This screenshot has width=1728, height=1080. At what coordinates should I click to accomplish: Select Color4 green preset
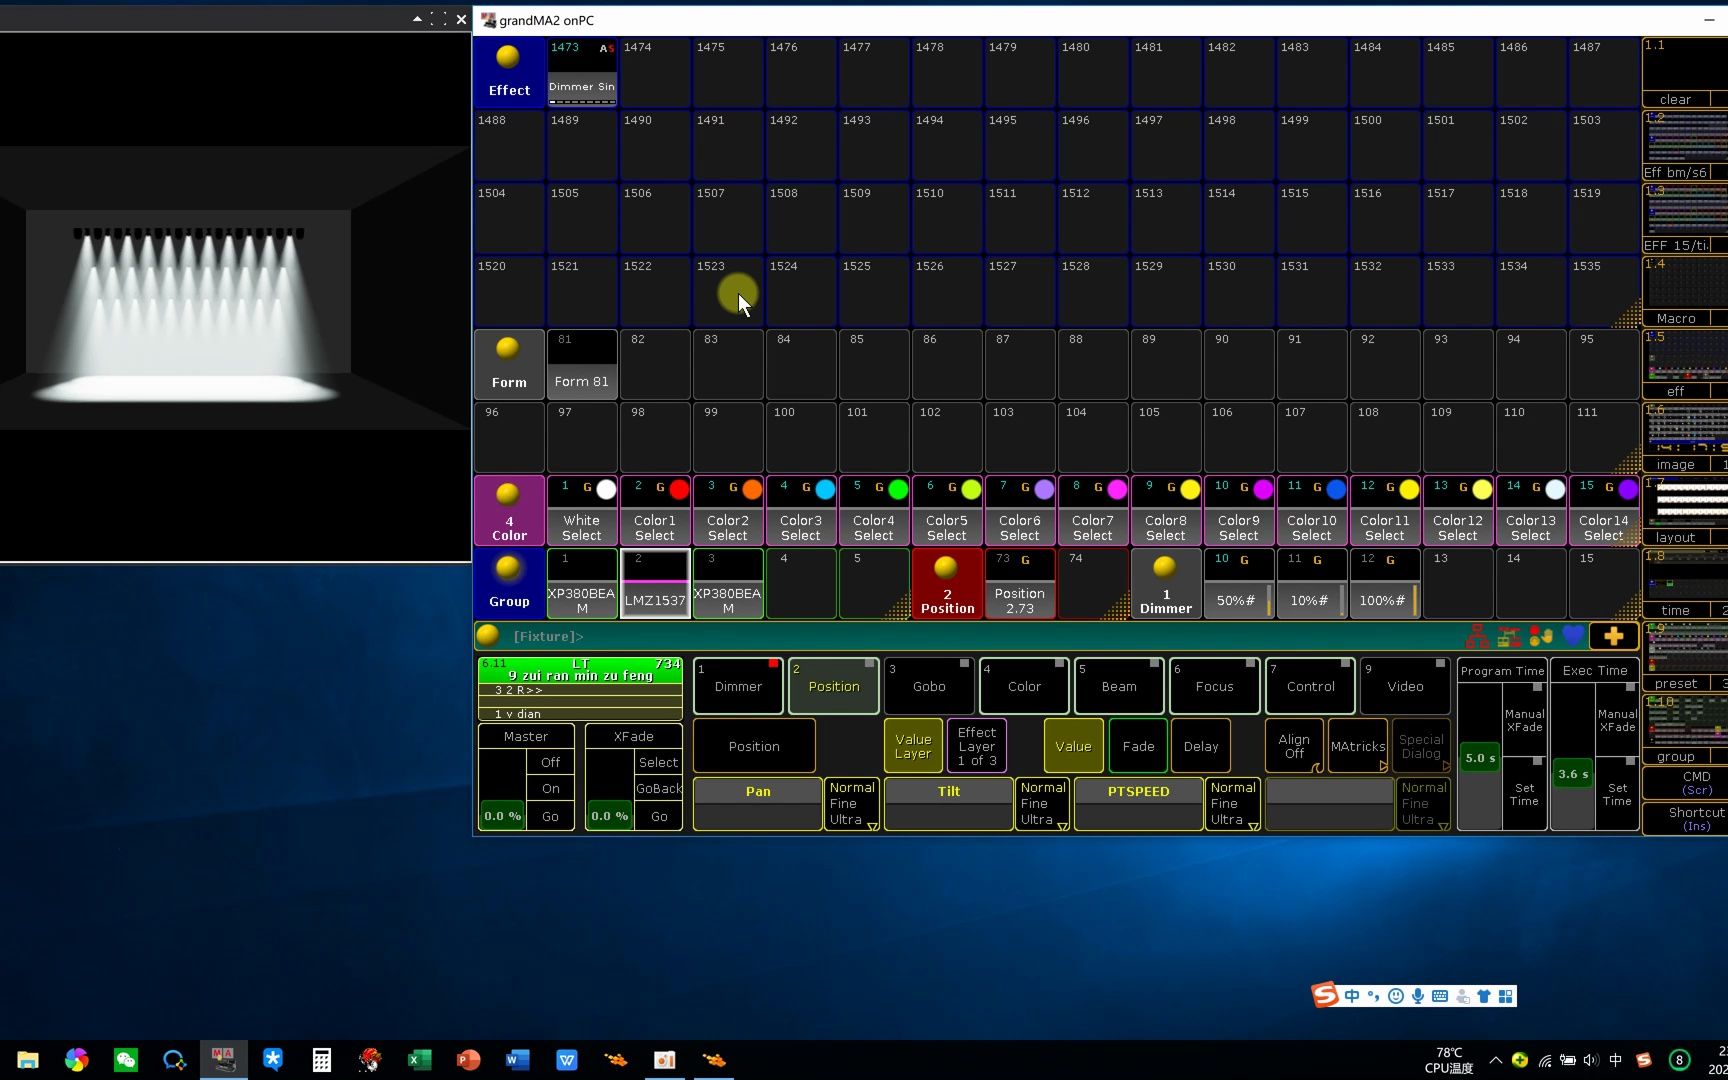(x=874, y=510)
